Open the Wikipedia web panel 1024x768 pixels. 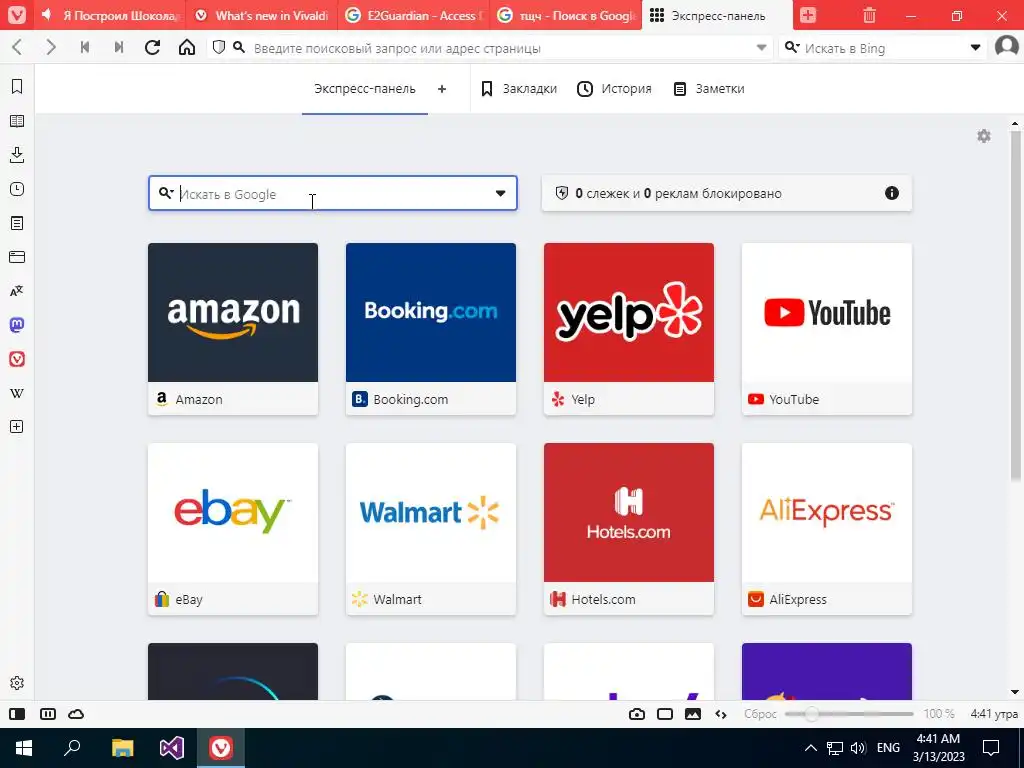pos(17,393)
